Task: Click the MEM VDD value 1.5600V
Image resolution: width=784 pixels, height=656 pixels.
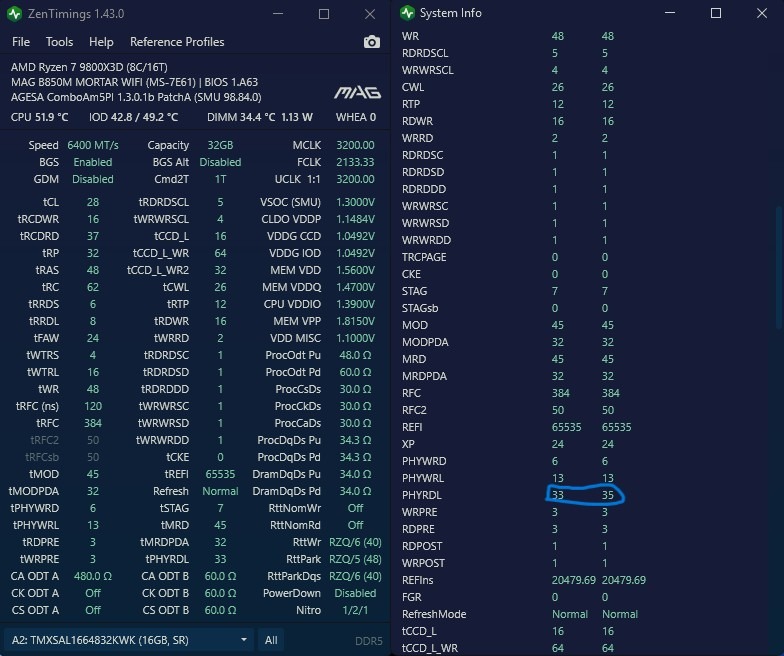Action: 356,270
